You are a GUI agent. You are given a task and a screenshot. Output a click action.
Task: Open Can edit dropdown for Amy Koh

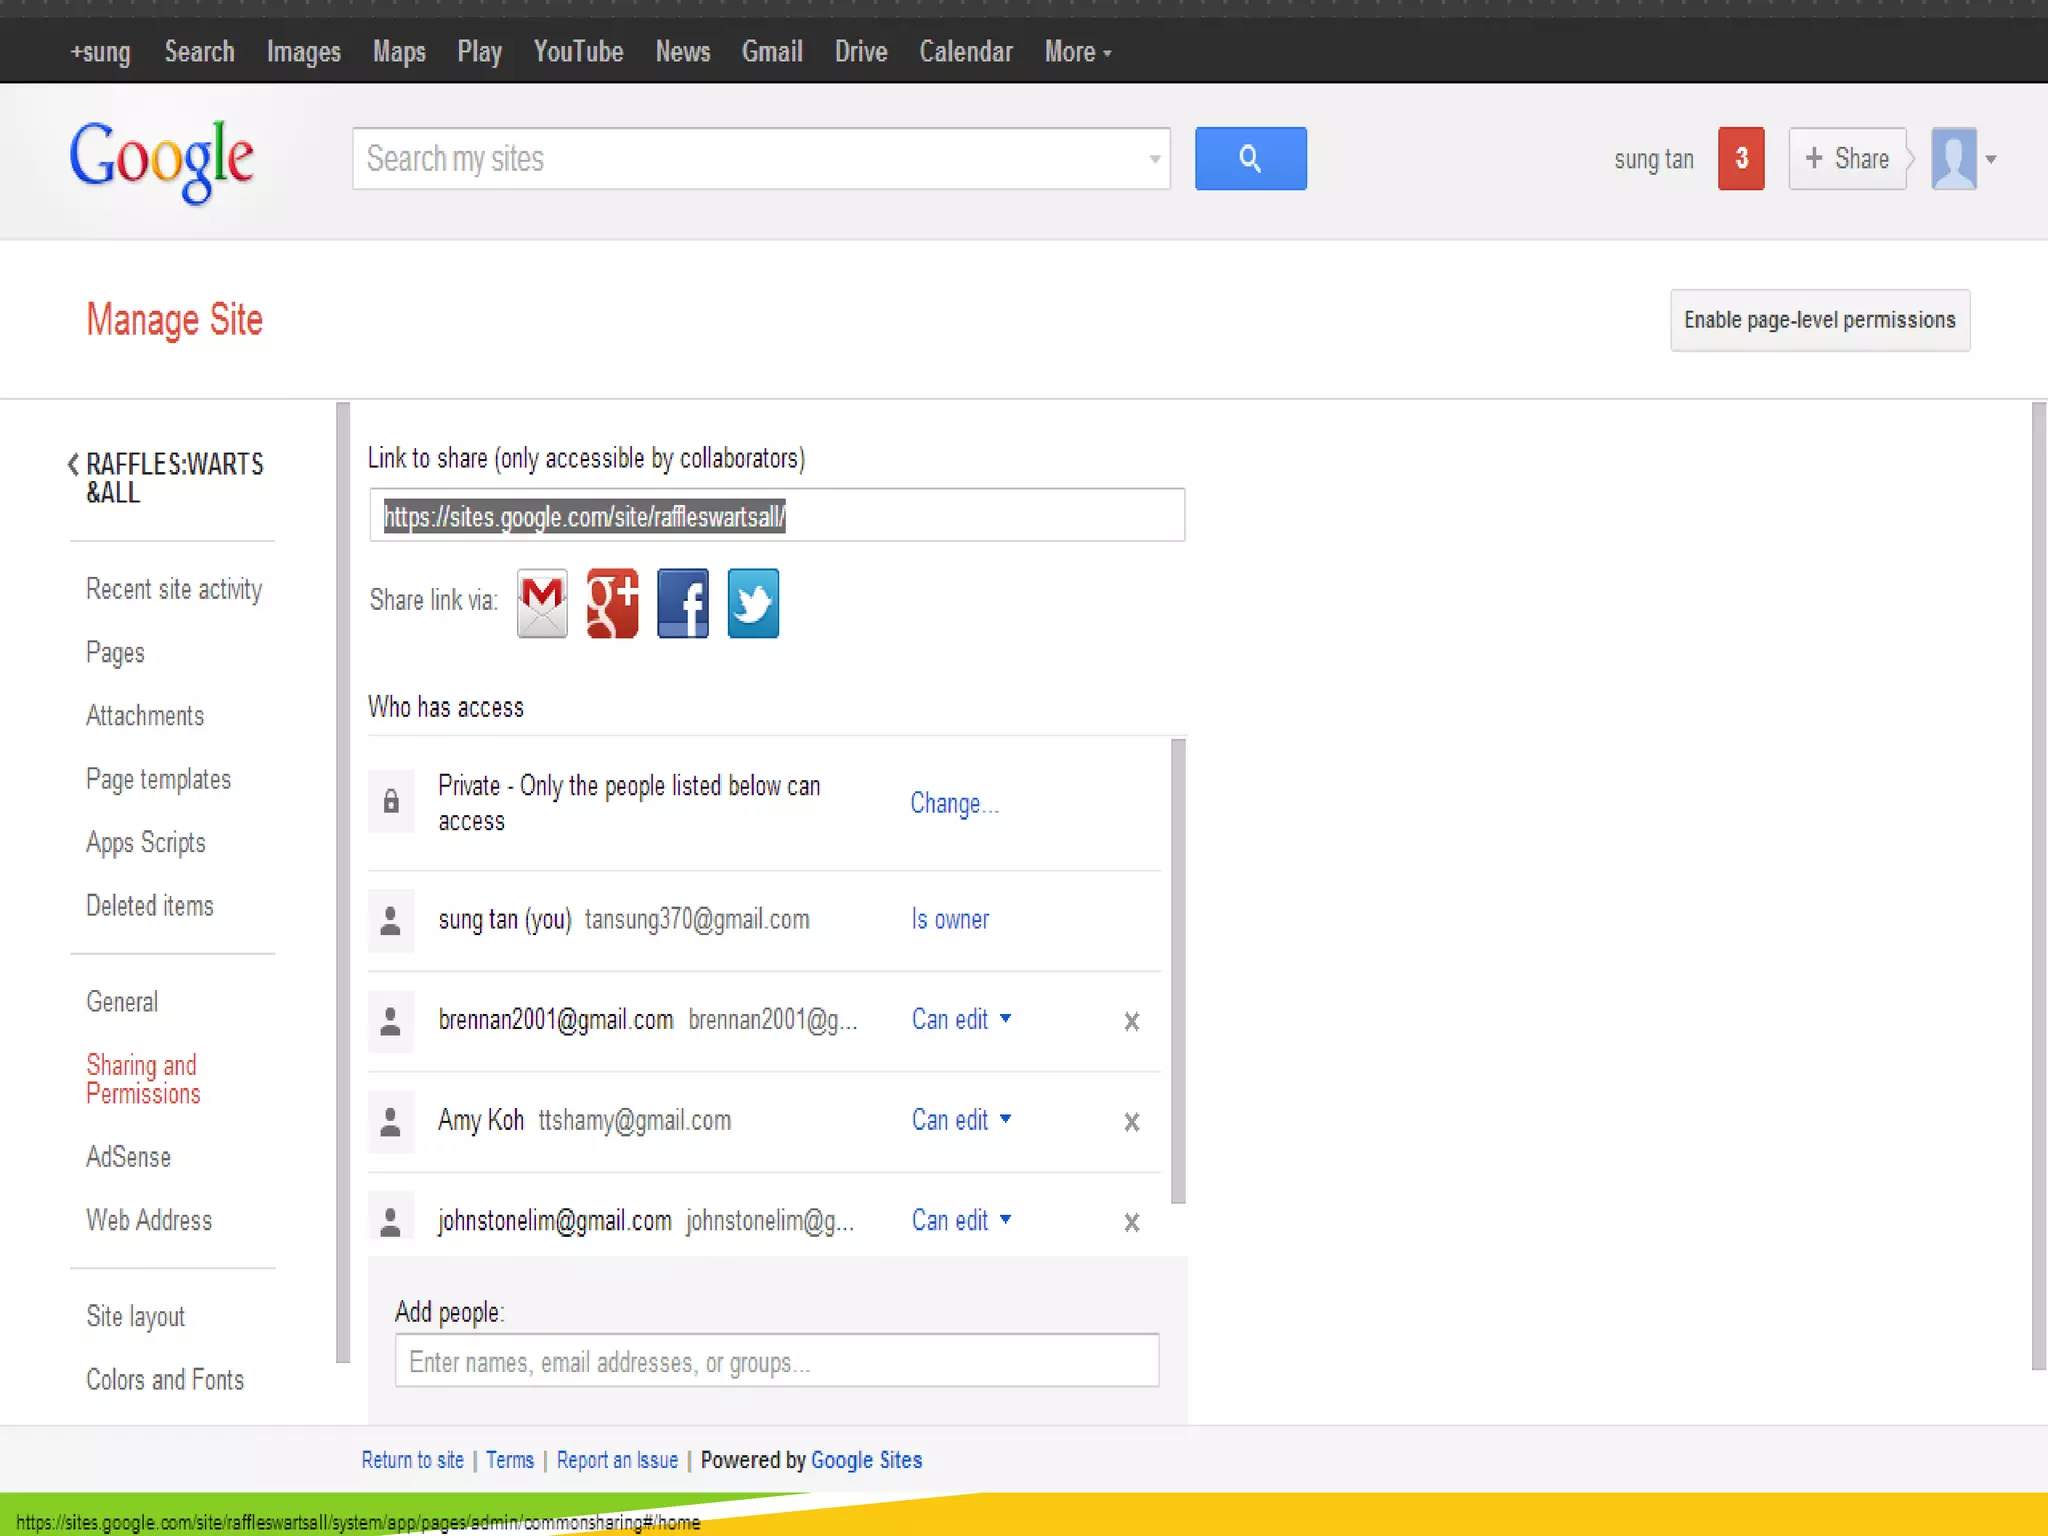coord(961,1120)
